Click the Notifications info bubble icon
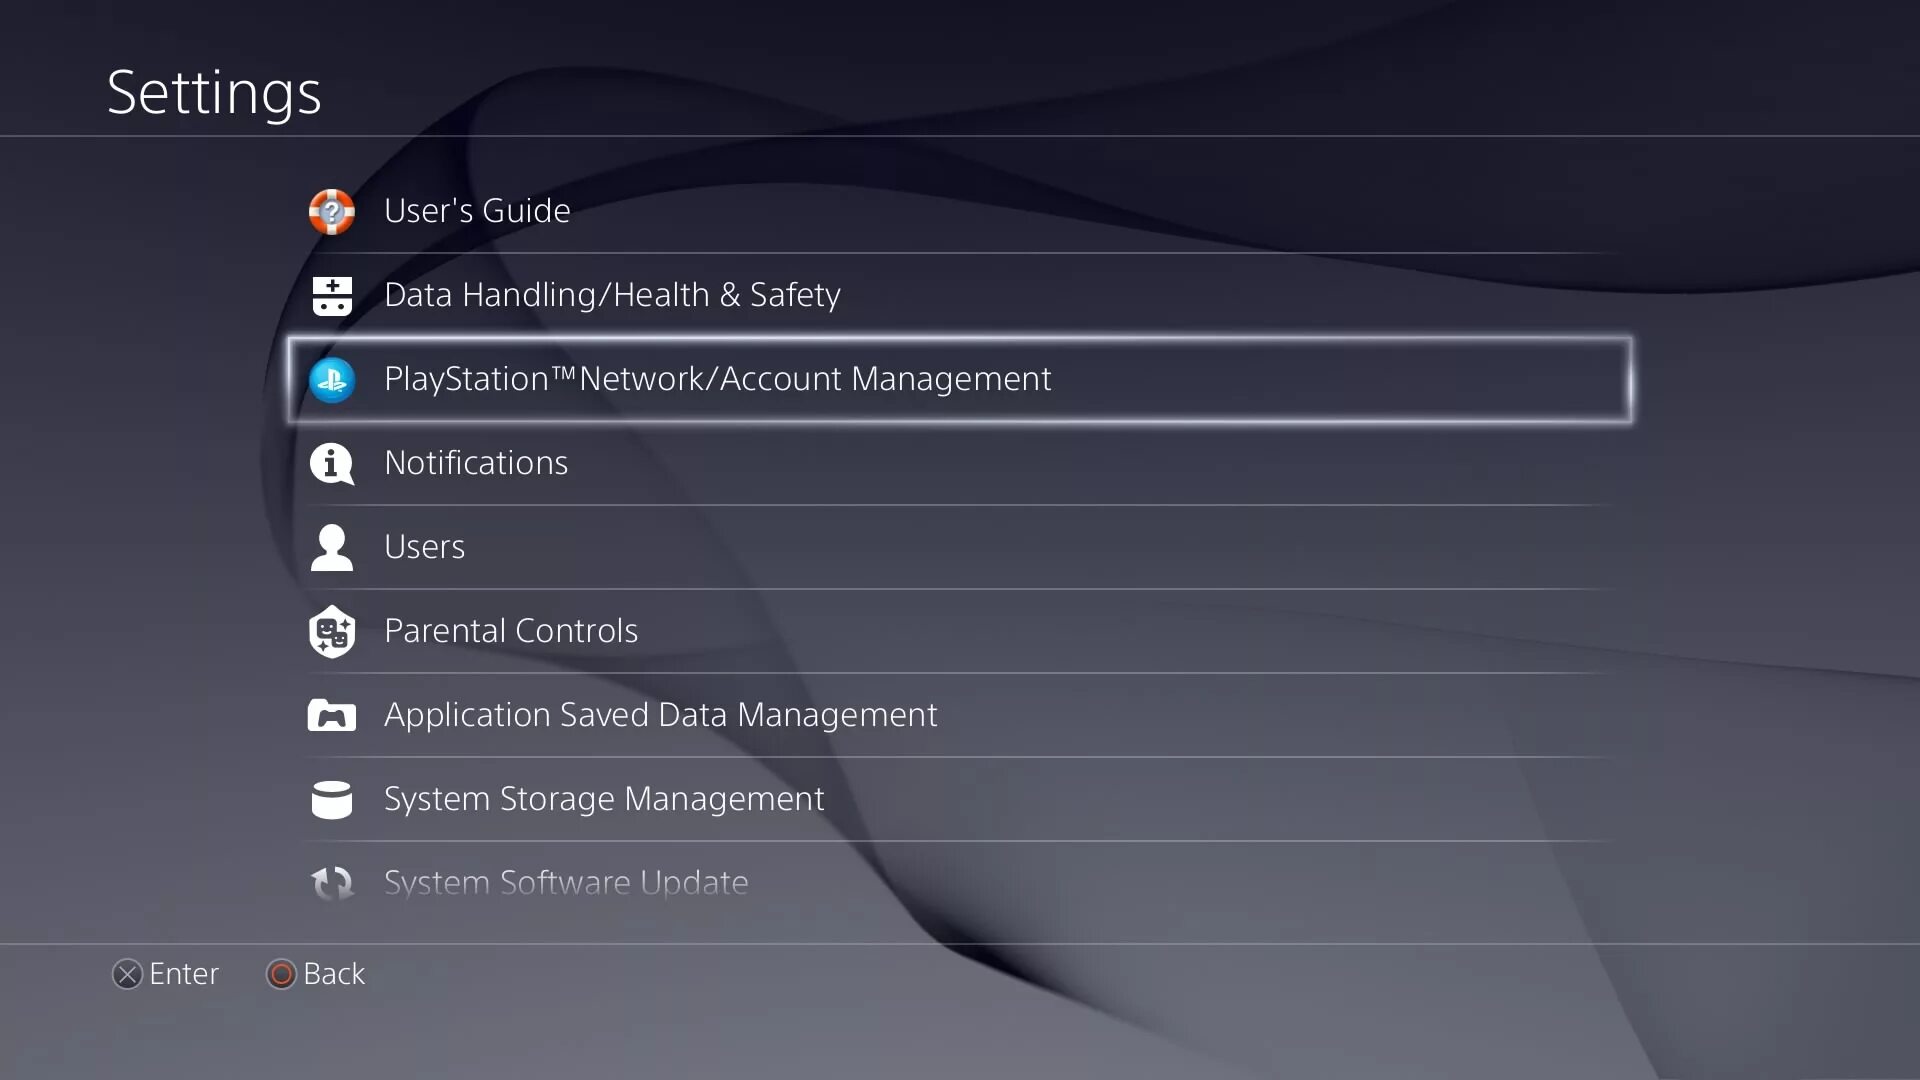Screen dimensions: 1920x1080 [331, 464]
